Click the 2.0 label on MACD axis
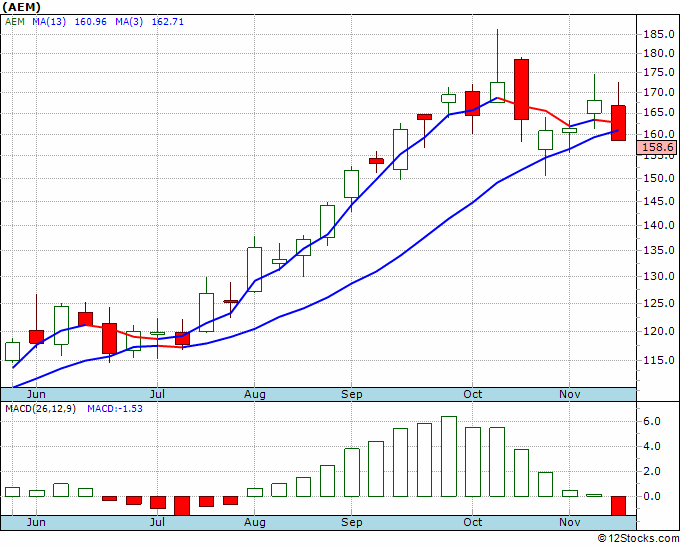 pos(652,471)
